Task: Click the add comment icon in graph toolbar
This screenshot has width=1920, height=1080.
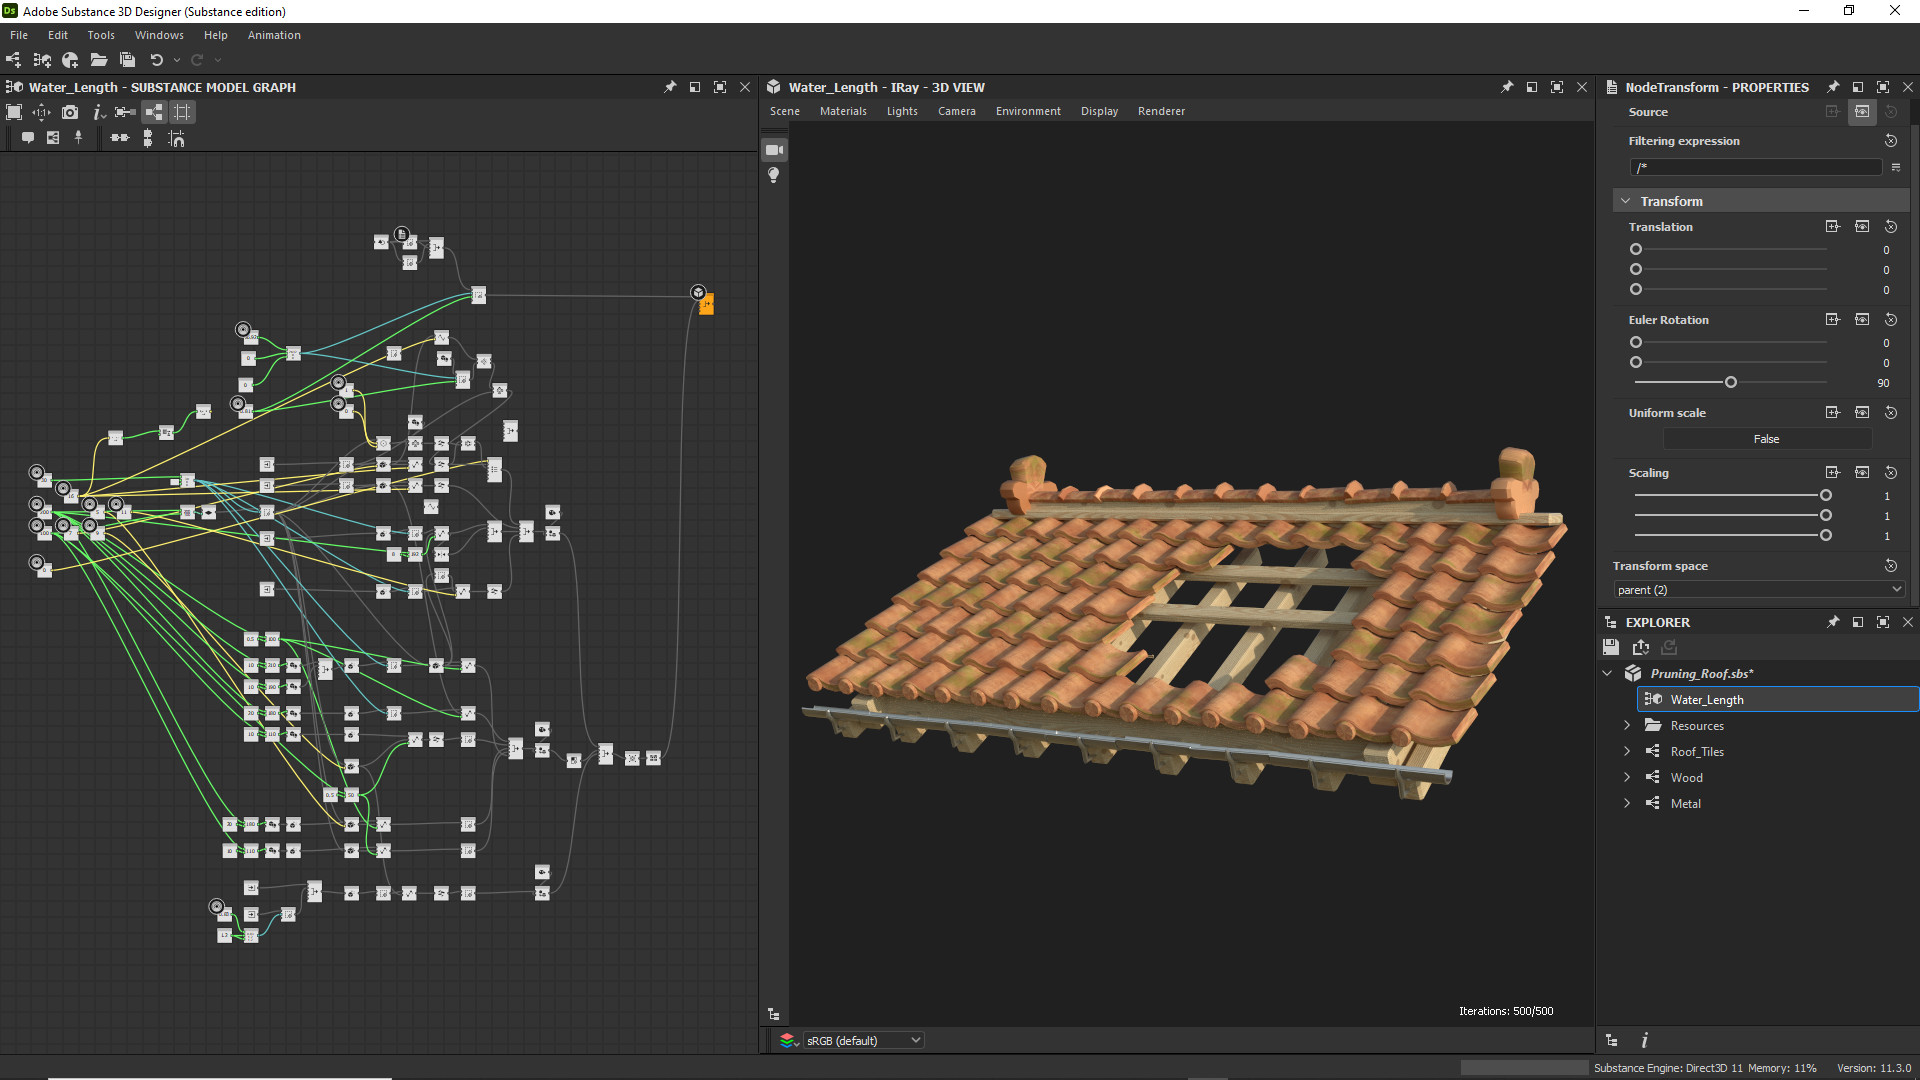Action: 27,138
